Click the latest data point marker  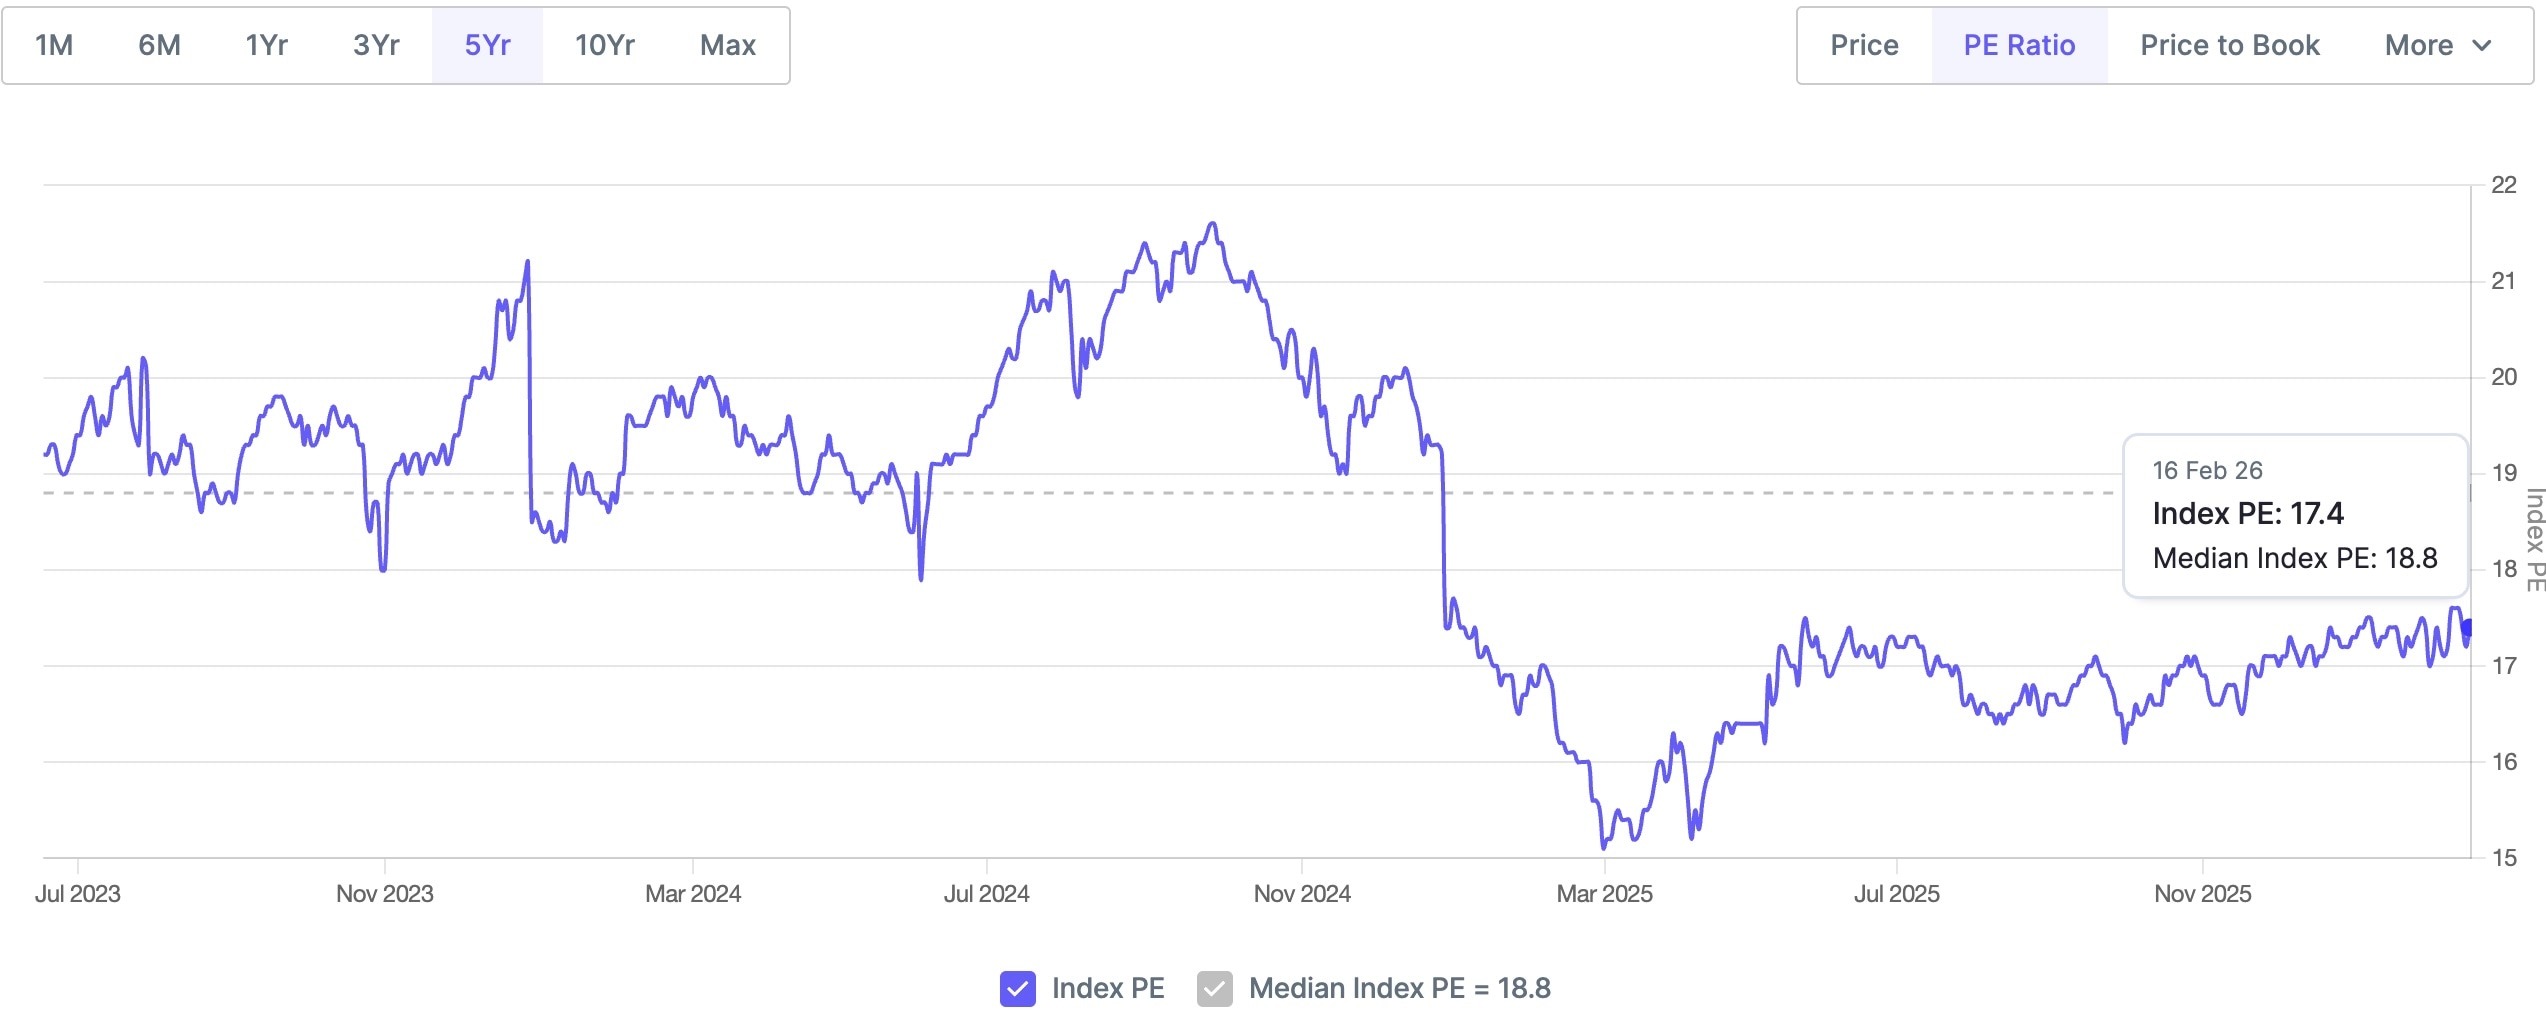pyautogui.click(x=2467, y=628)
